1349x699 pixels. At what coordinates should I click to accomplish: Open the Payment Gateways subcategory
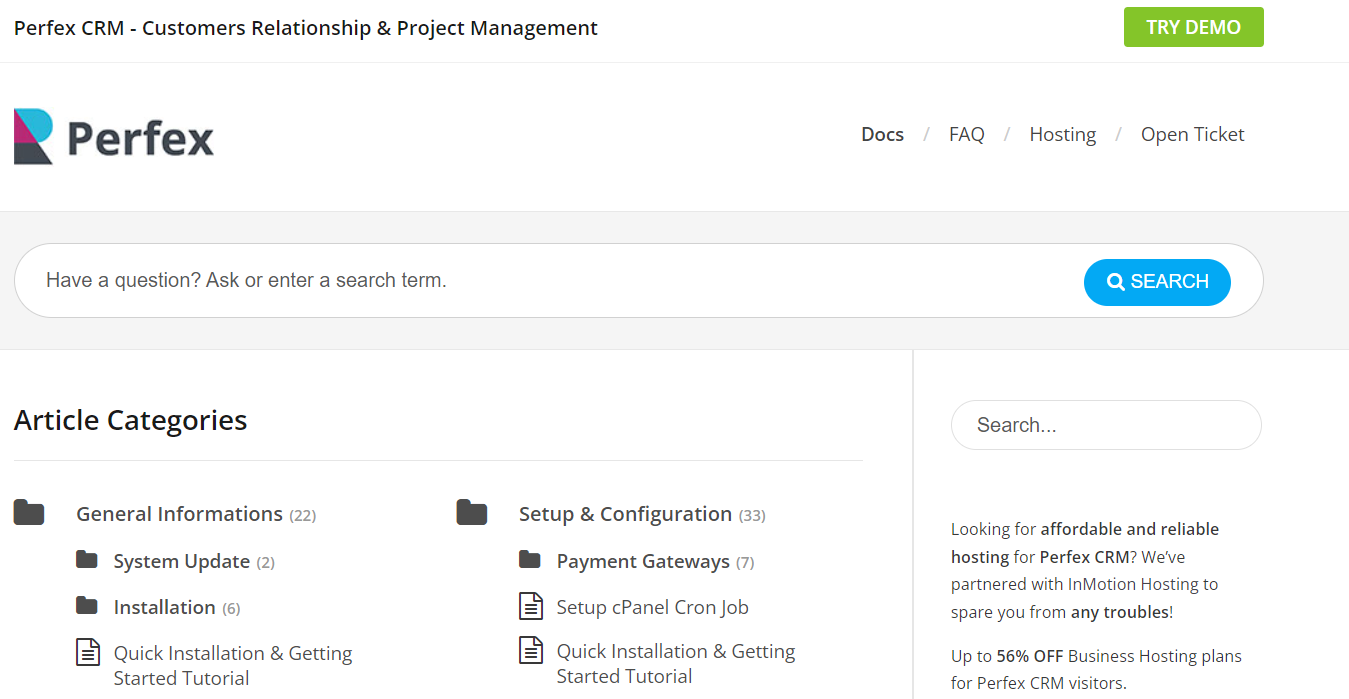click(643, 561)
